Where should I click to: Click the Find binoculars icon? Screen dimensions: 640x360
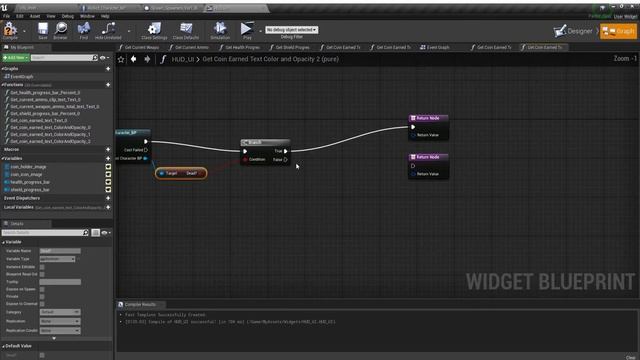click(84, 29)
